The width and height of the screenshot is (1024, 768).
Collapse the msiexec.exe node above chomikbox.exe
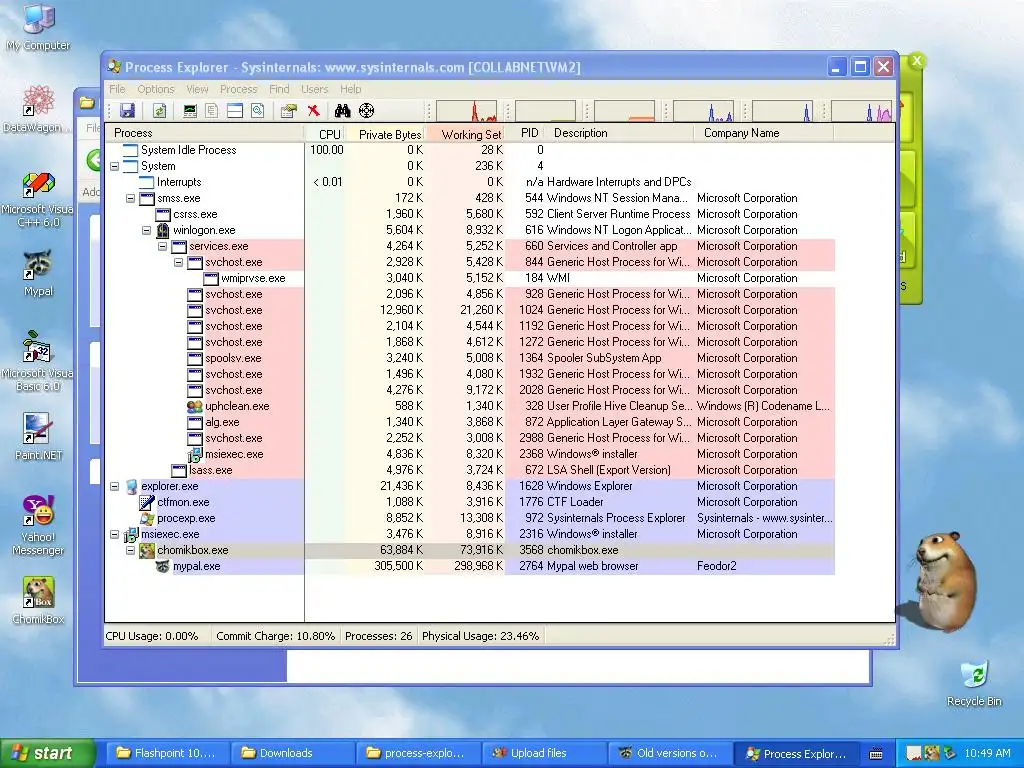click(115, 534)
